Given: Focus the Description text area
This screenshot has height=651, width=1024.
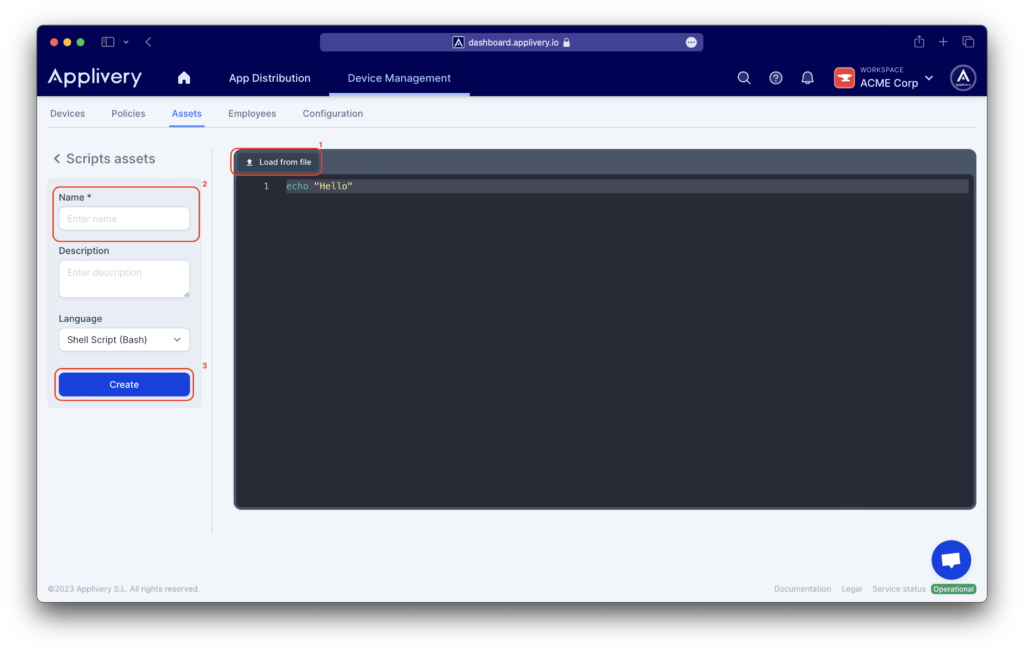Looking at the screenshot, I should click(x=124, y=279).
